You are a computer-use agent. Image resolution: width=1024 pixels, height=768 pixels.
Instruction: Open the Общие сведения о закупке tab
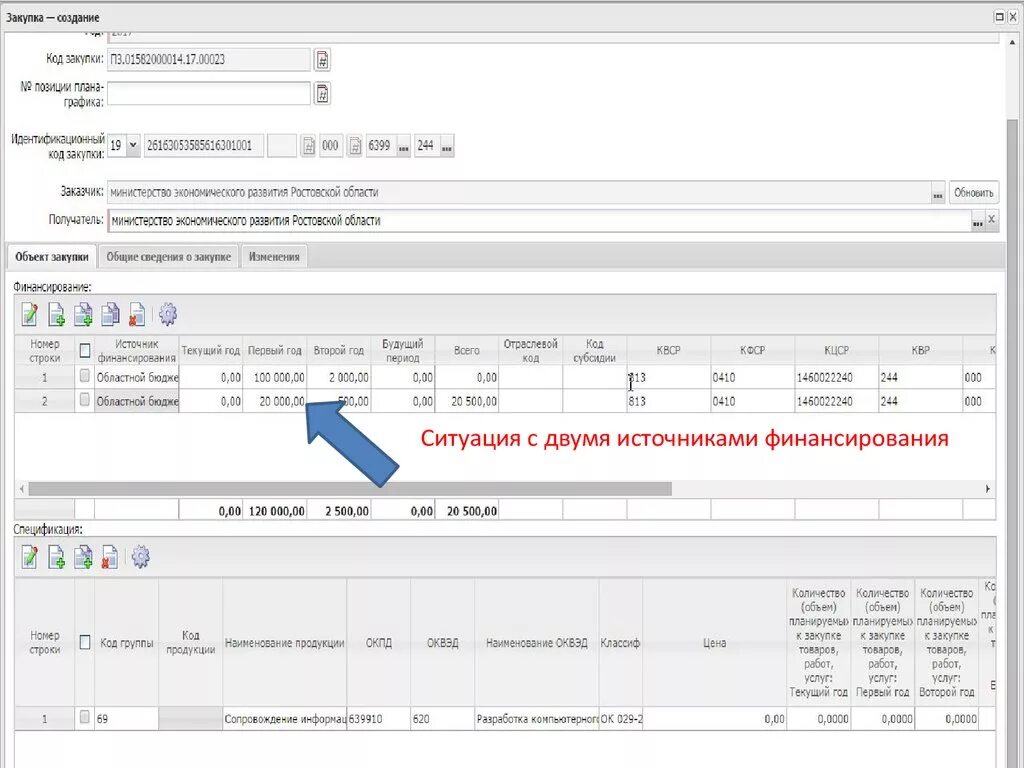168,257
